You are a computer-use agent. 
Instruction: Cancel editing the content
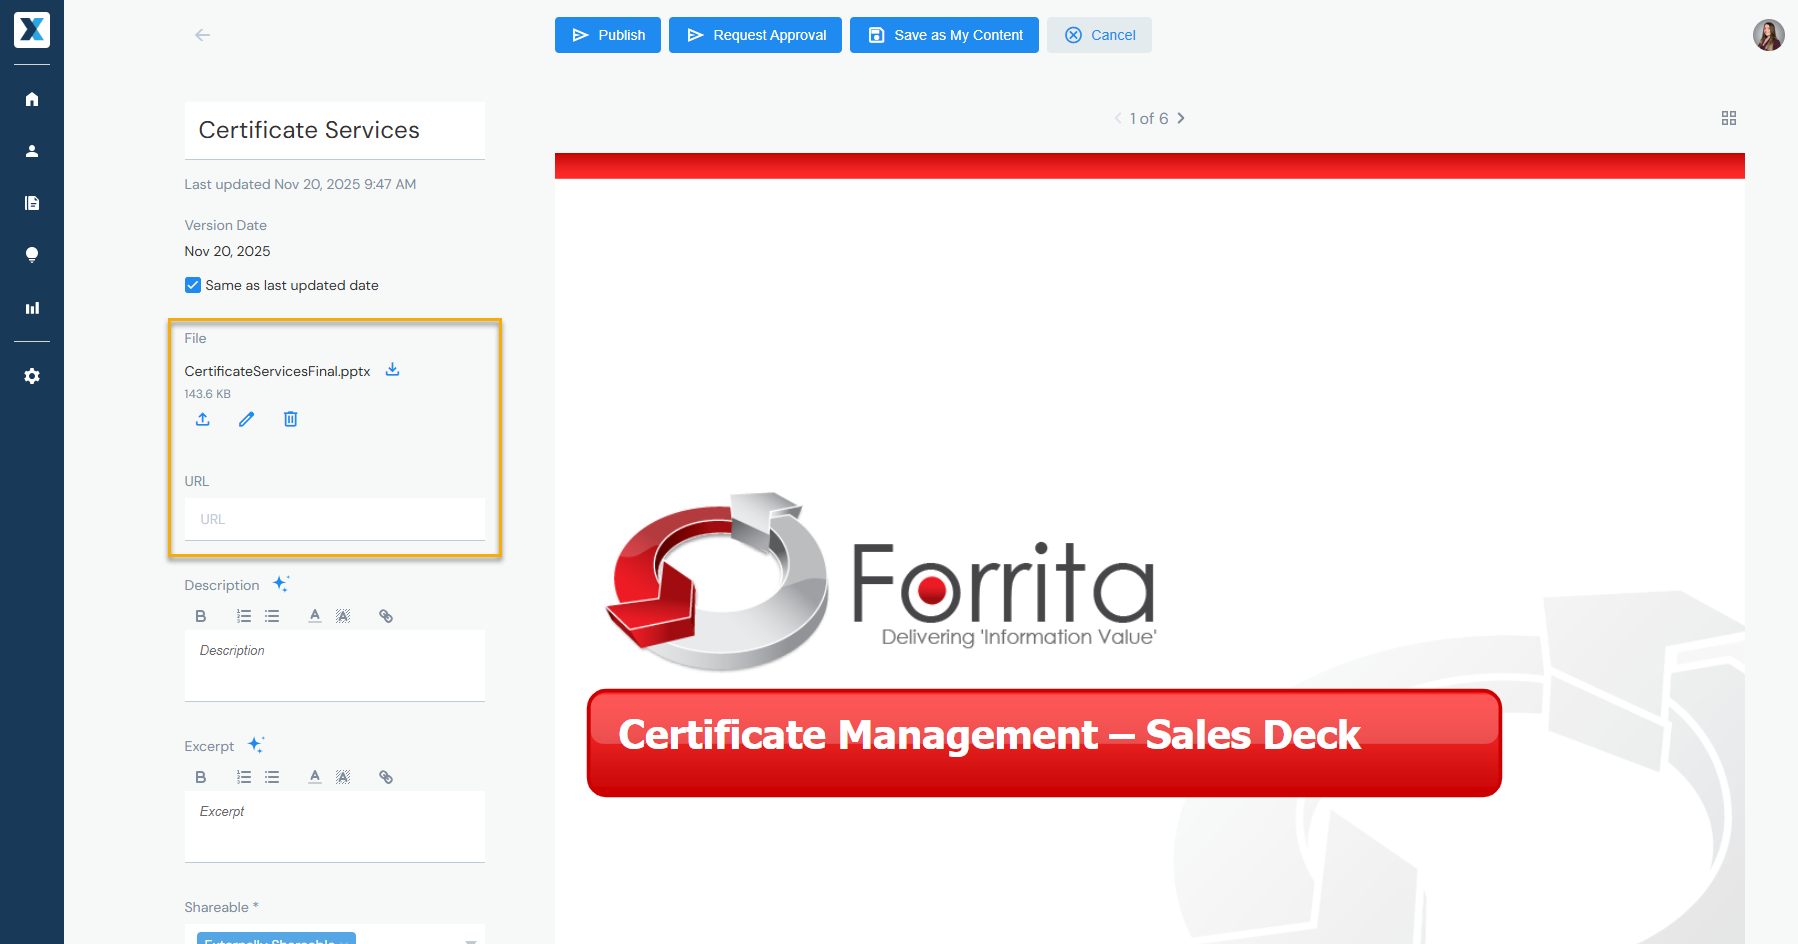click(x=1099, y=35)
